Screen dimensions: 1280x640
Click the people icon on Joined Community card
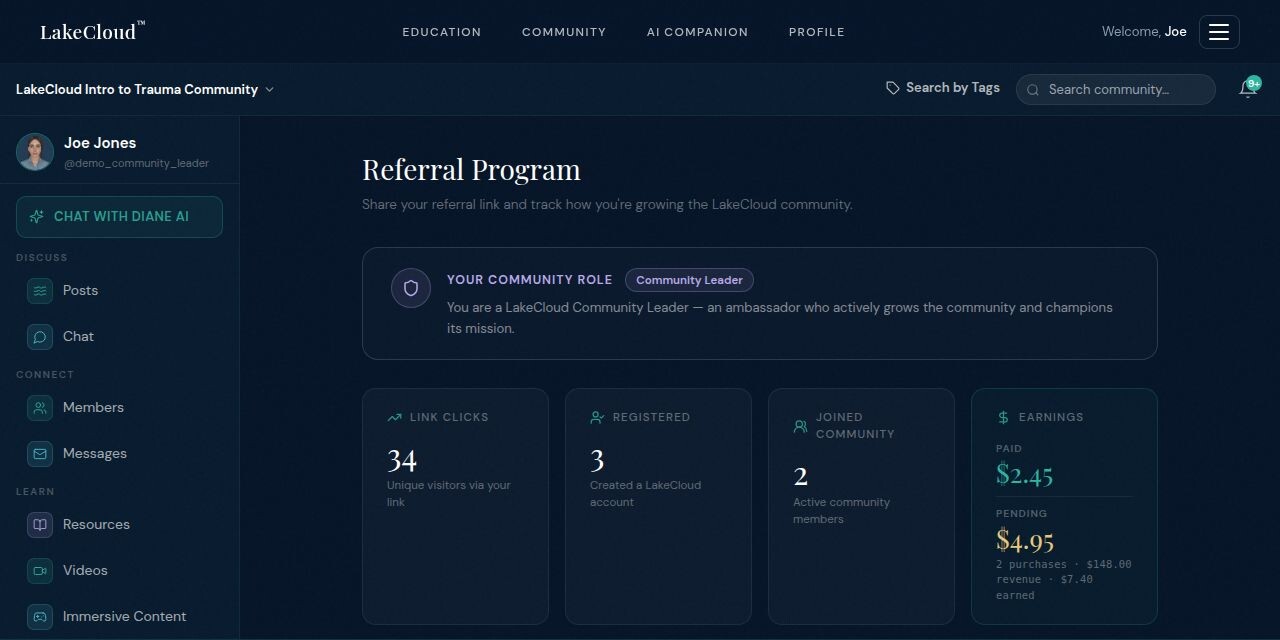pyautogui.click(x=800, y=426)
